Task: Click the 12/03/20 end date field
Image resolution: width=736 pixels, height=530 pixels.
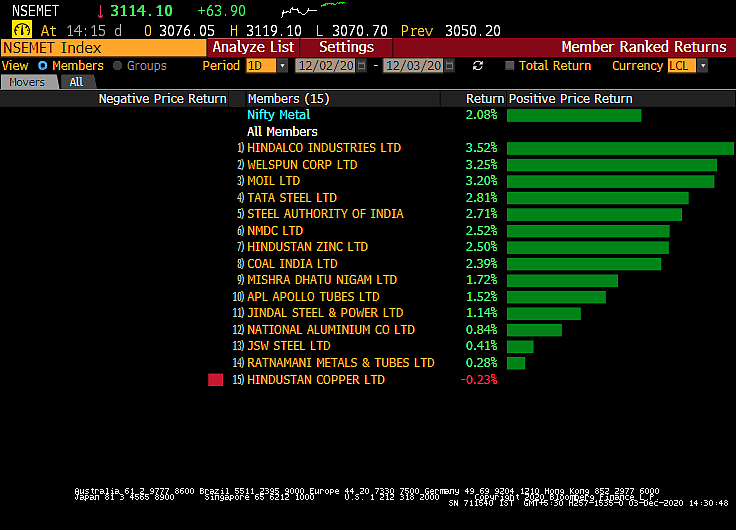Action: [x=414, y=66]
